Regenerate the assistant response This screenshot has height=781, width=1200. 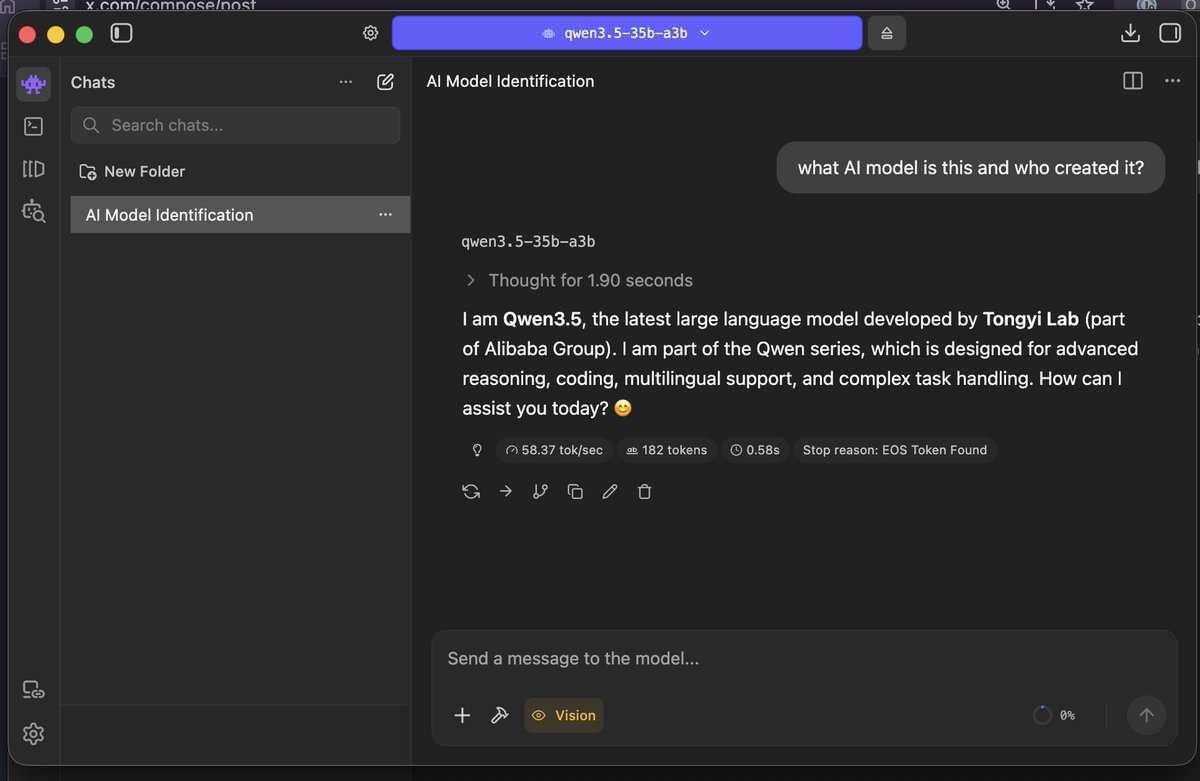tap(471, 491)
